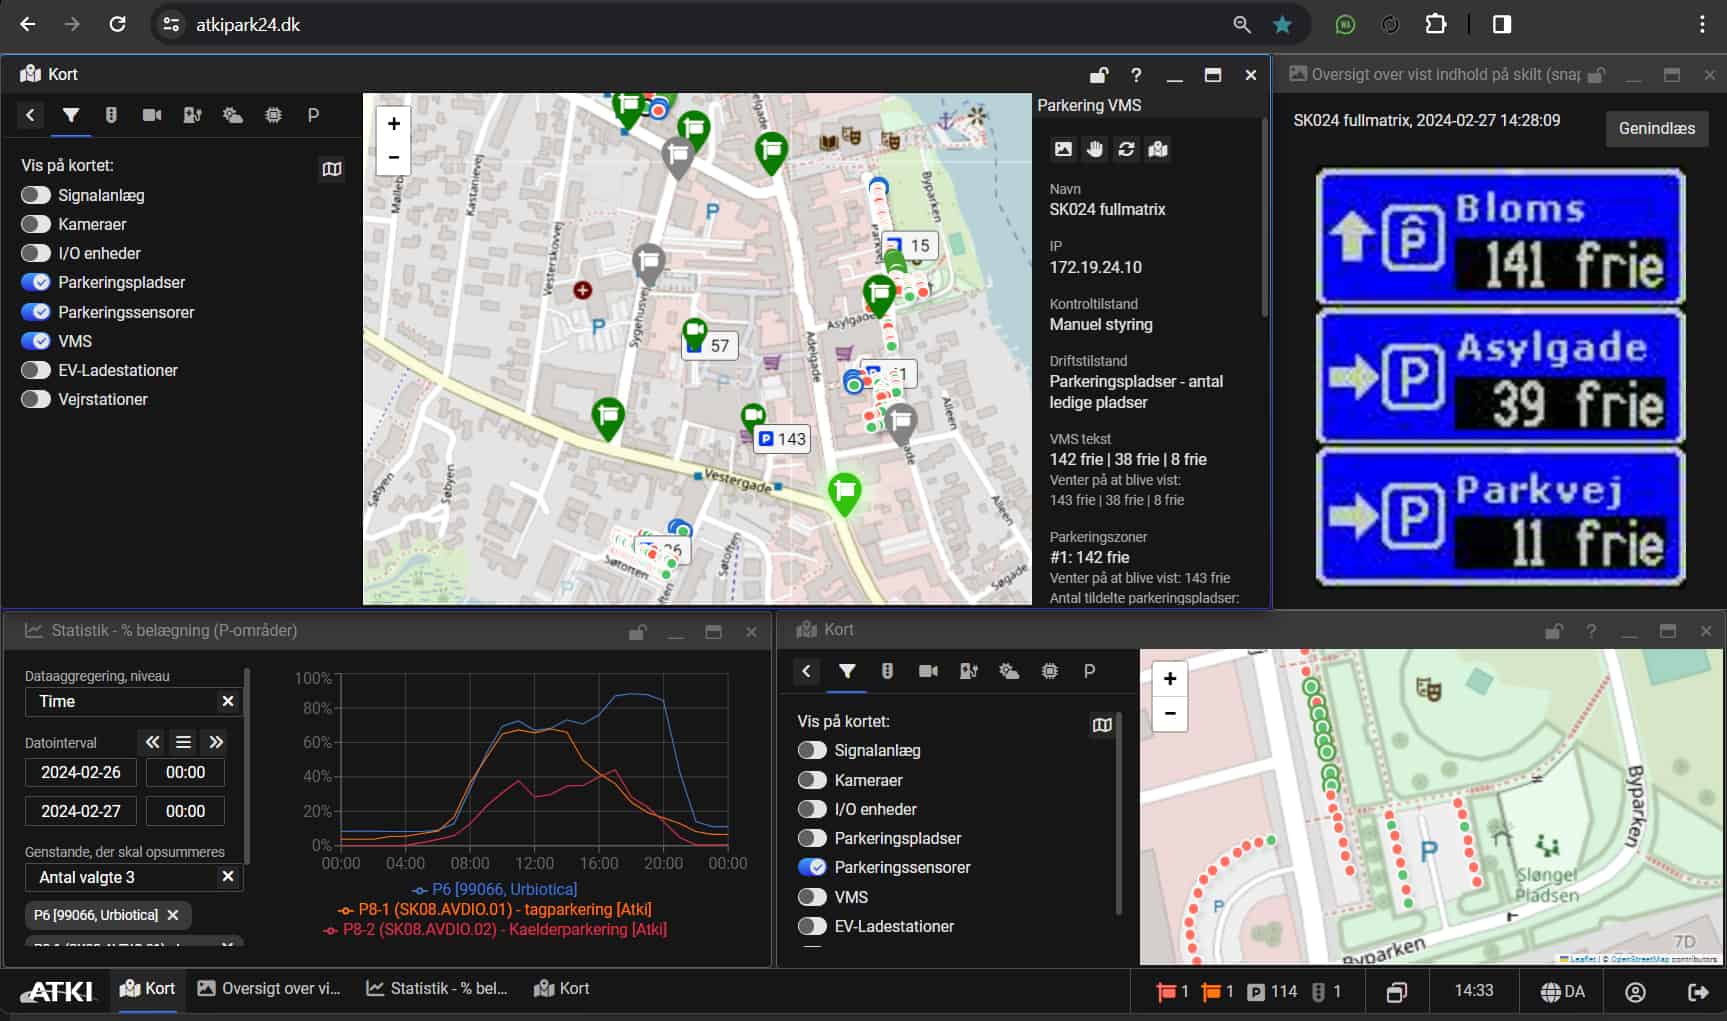Switch to Statistik - % bel... taskbar tab
This screenshot has height=1021, width=1727.
(x=437, y=989)
